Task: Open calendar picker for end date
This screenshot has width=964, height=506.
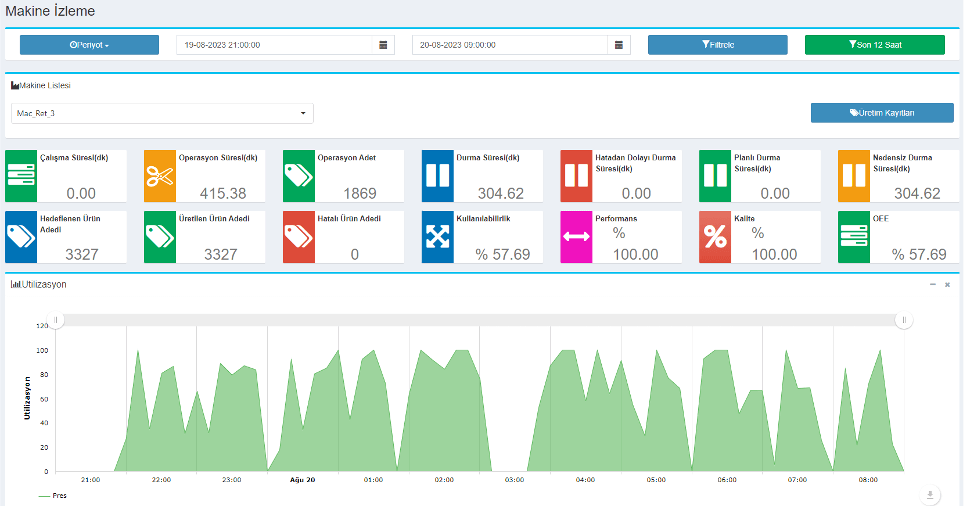Action: coord(619,45)
